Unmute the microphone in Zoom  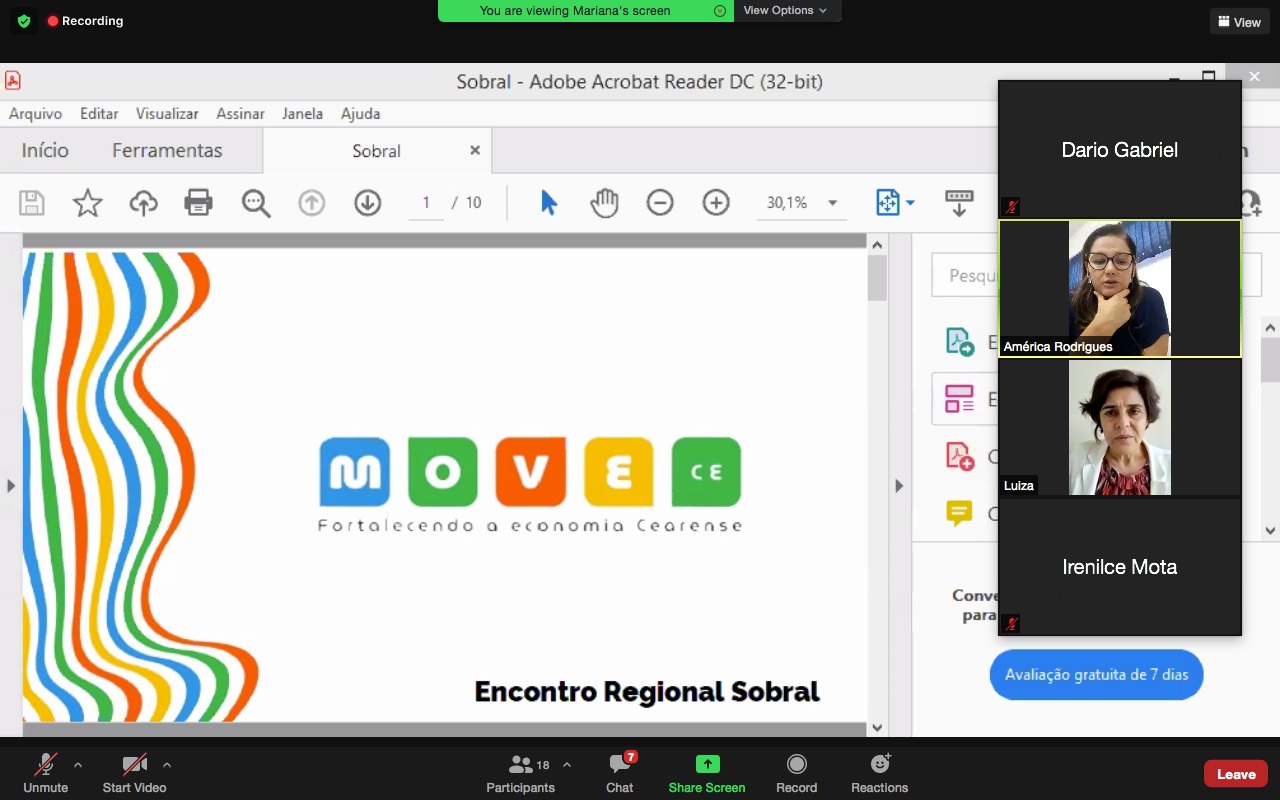(46, 773)
